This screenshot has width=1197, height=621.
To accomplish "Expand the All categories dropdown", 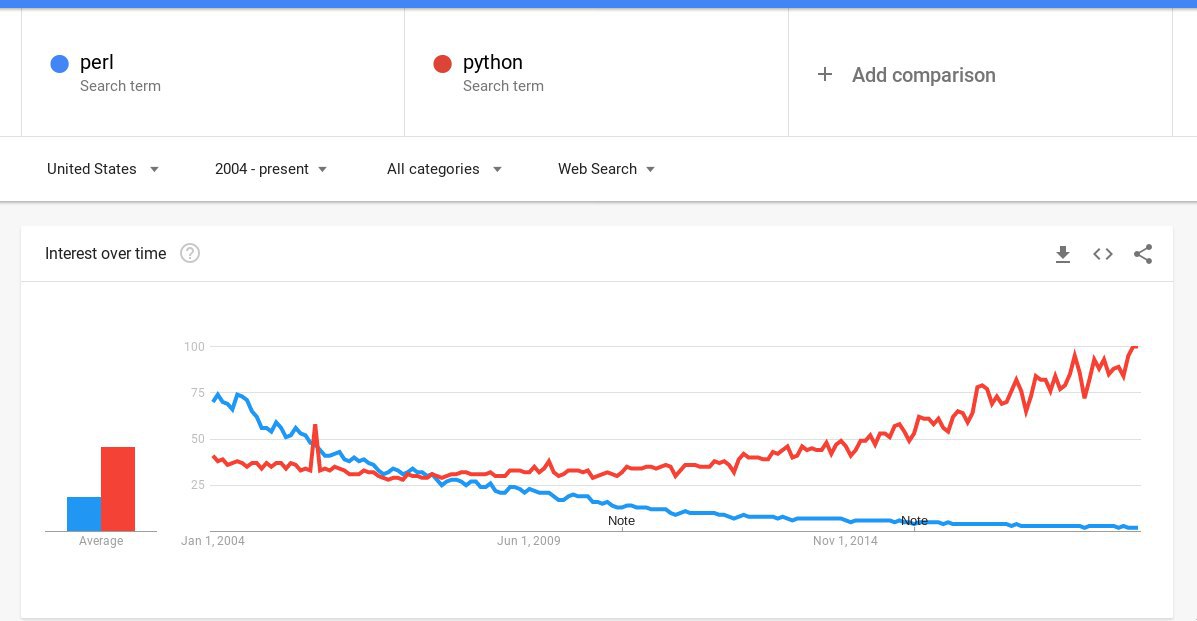I will point(444,169).
